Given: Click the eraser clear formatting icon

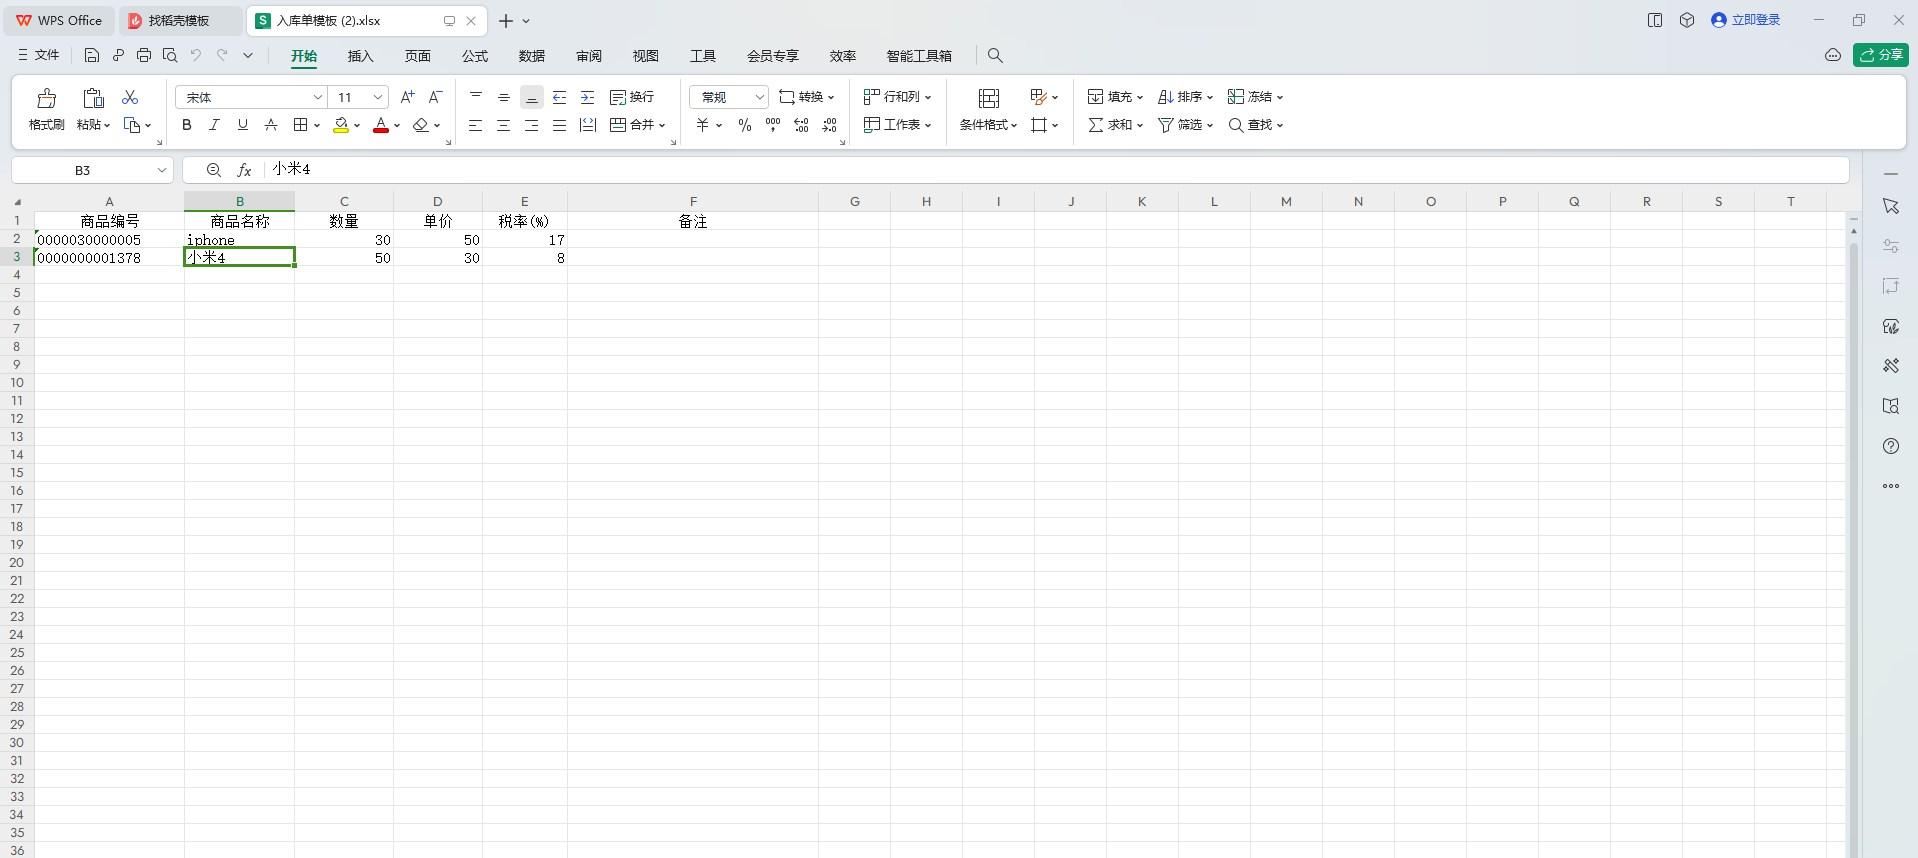Looking at the screenshot, I should (x=421, y=125).
